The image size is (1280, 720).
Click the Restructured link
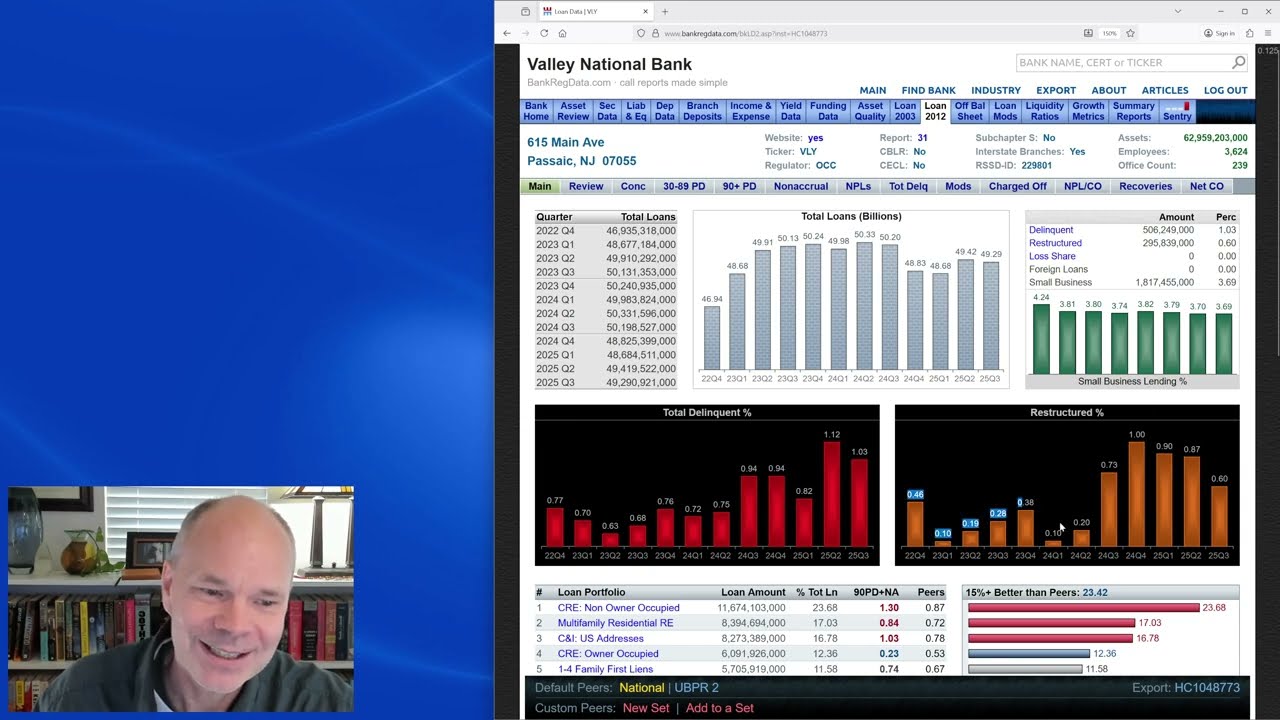1055,243
